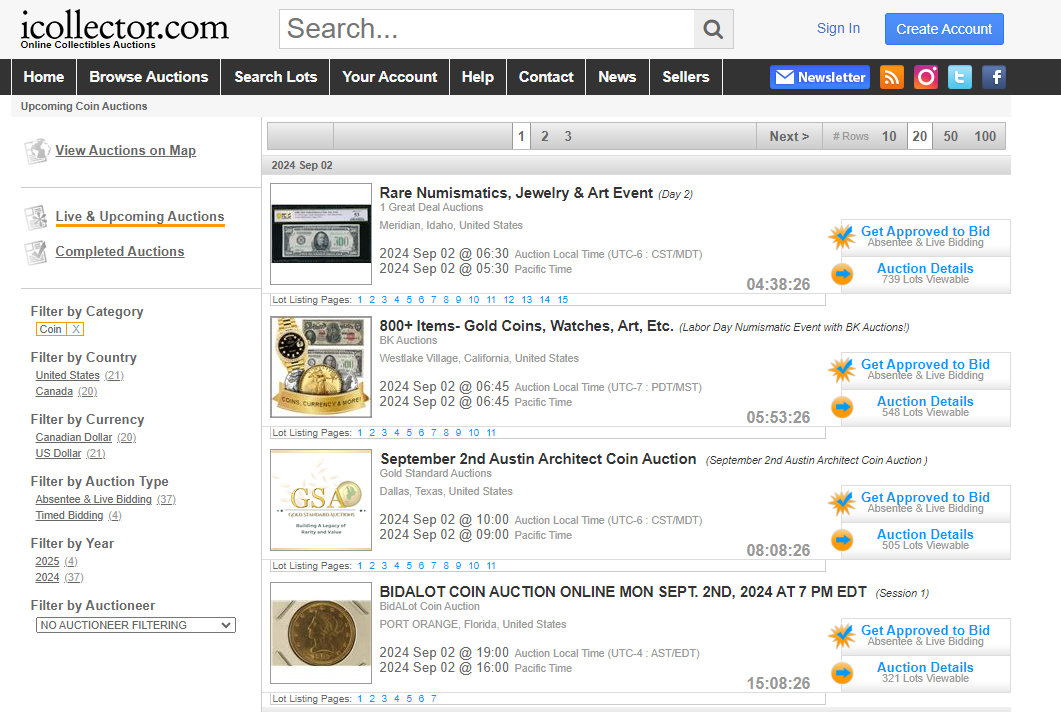Show 50 rows per page
Viewport: 1061px width, 712px height.
pos(950,137)
